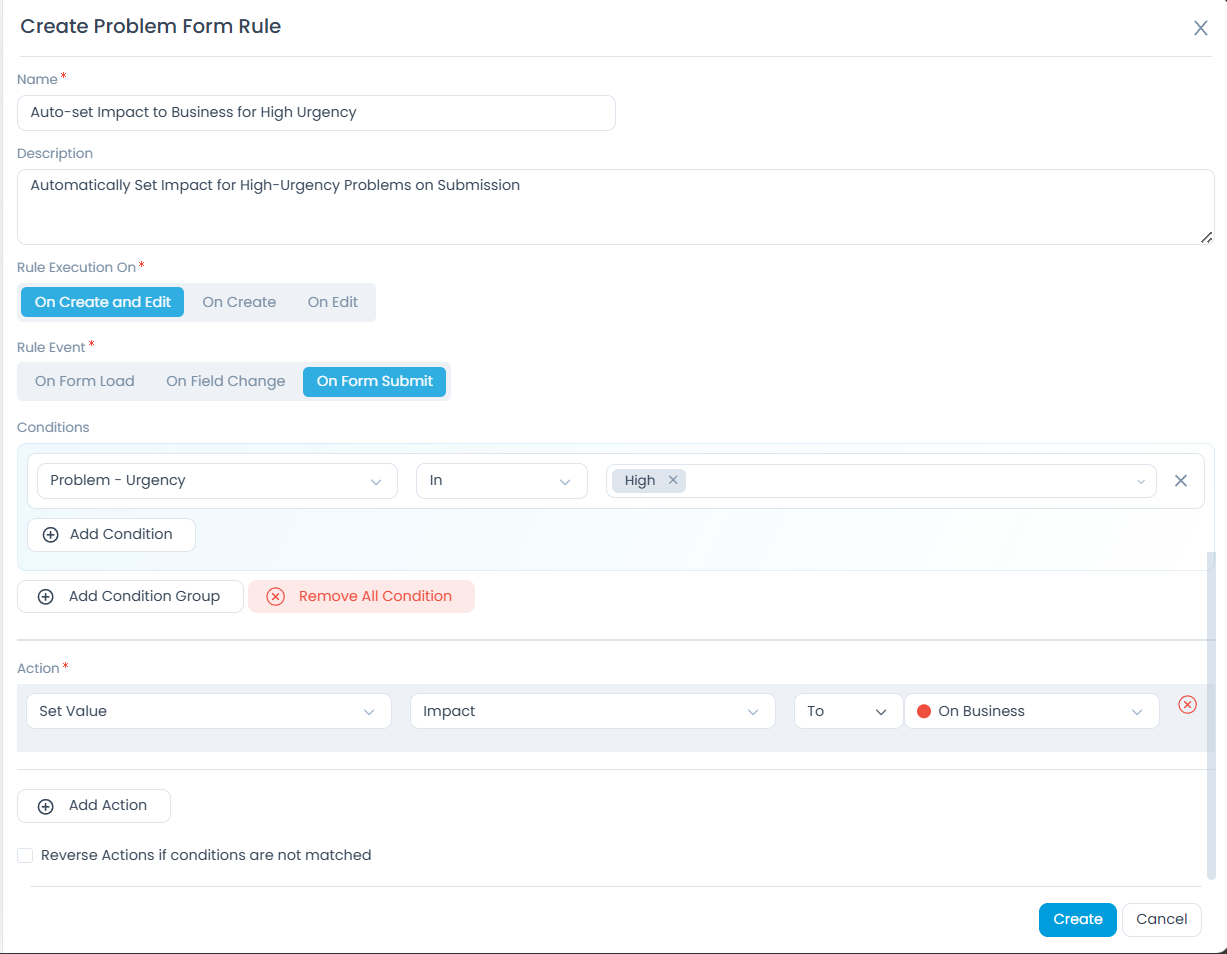Click the plus icon on Add Condition
This screenshot has width=1227, height=954.
point(51,535)
